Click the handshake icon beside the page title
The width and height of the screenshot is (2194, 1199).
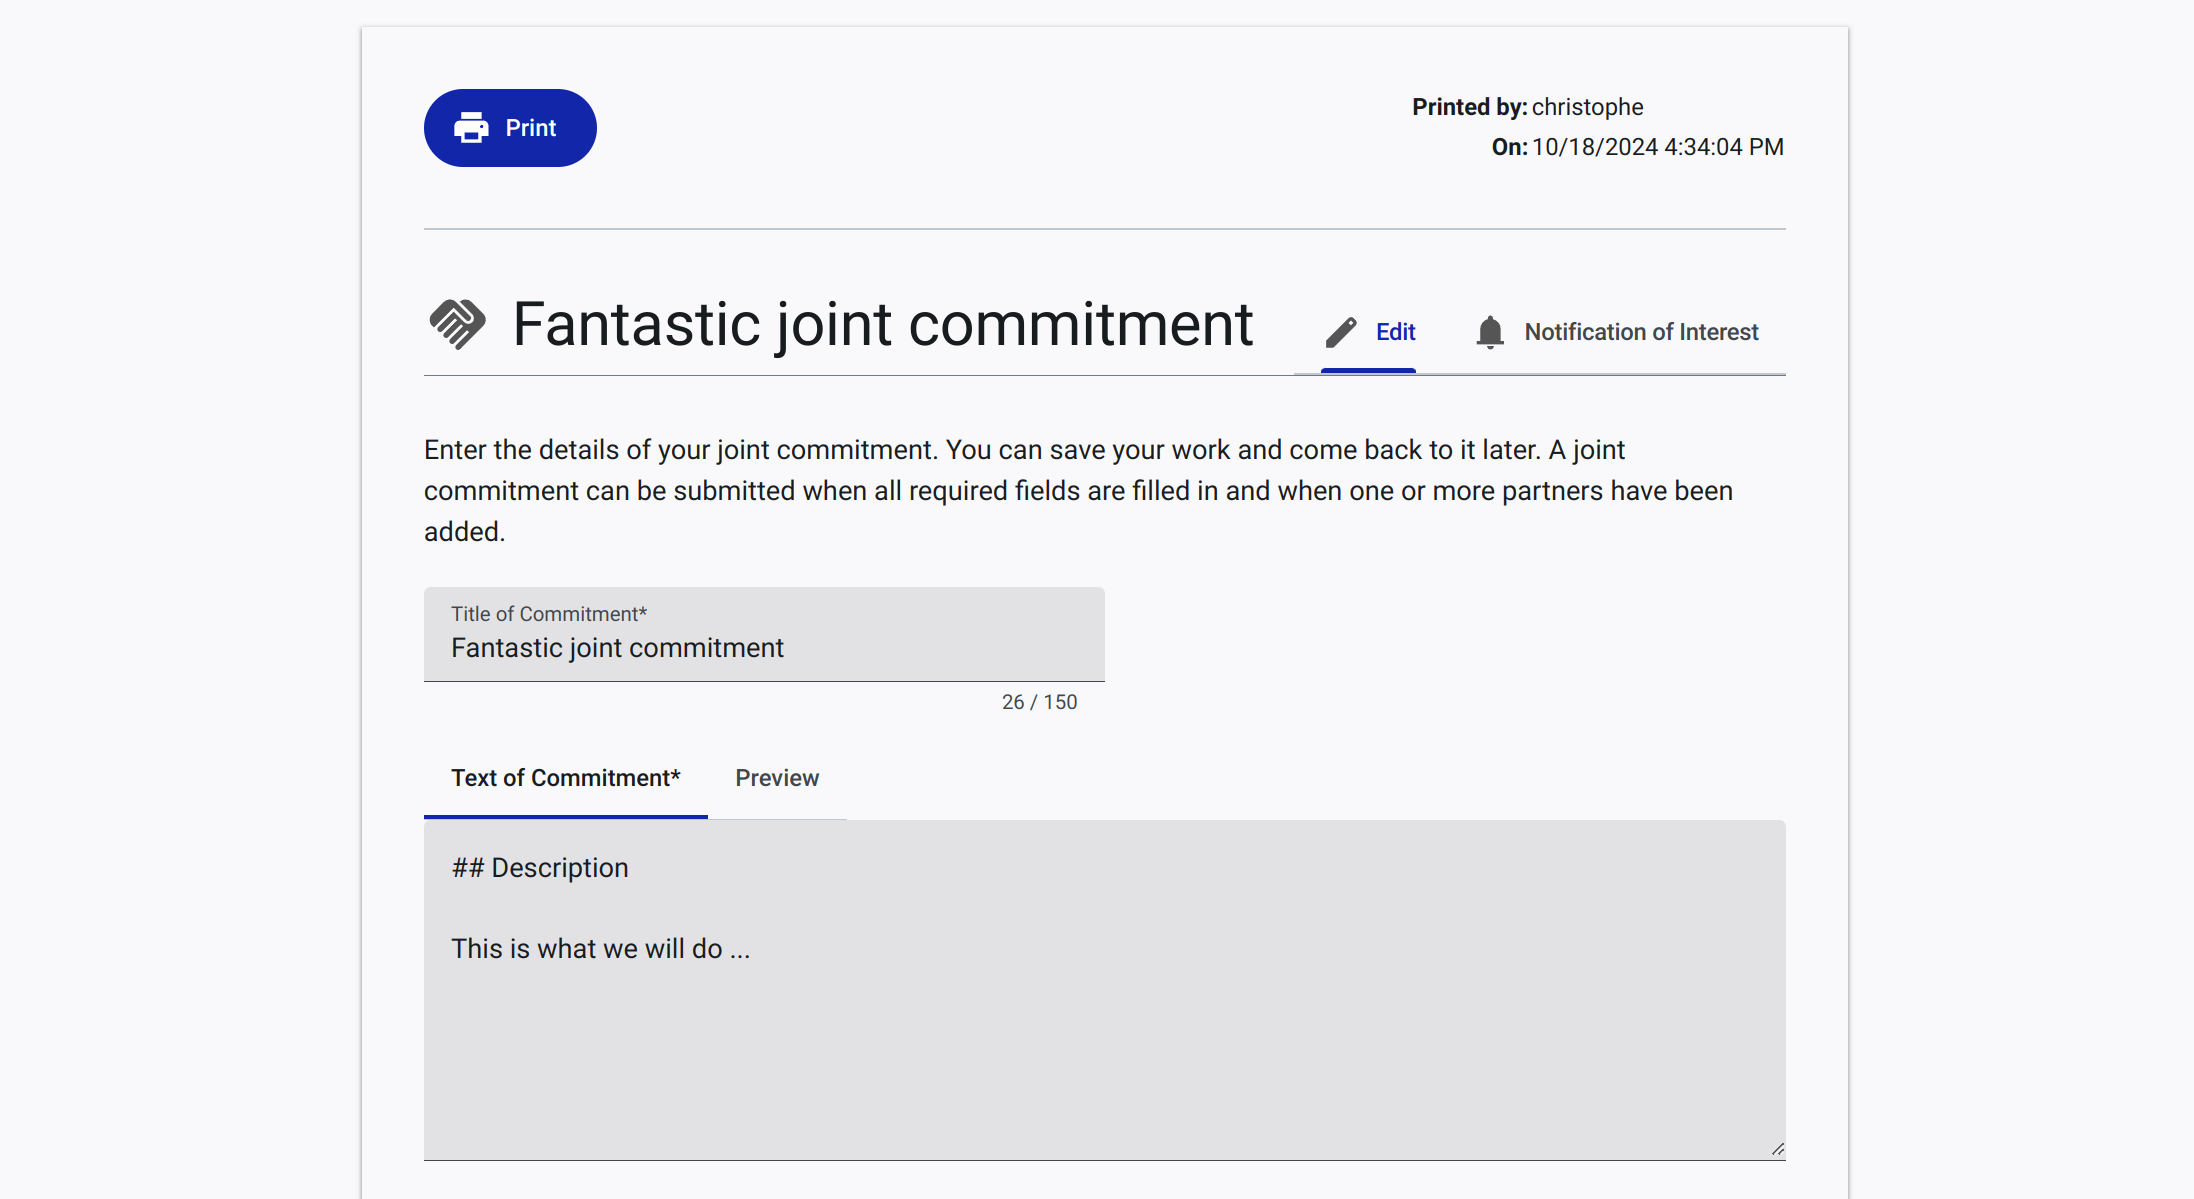pyautogui.click(x=458, y=324)
